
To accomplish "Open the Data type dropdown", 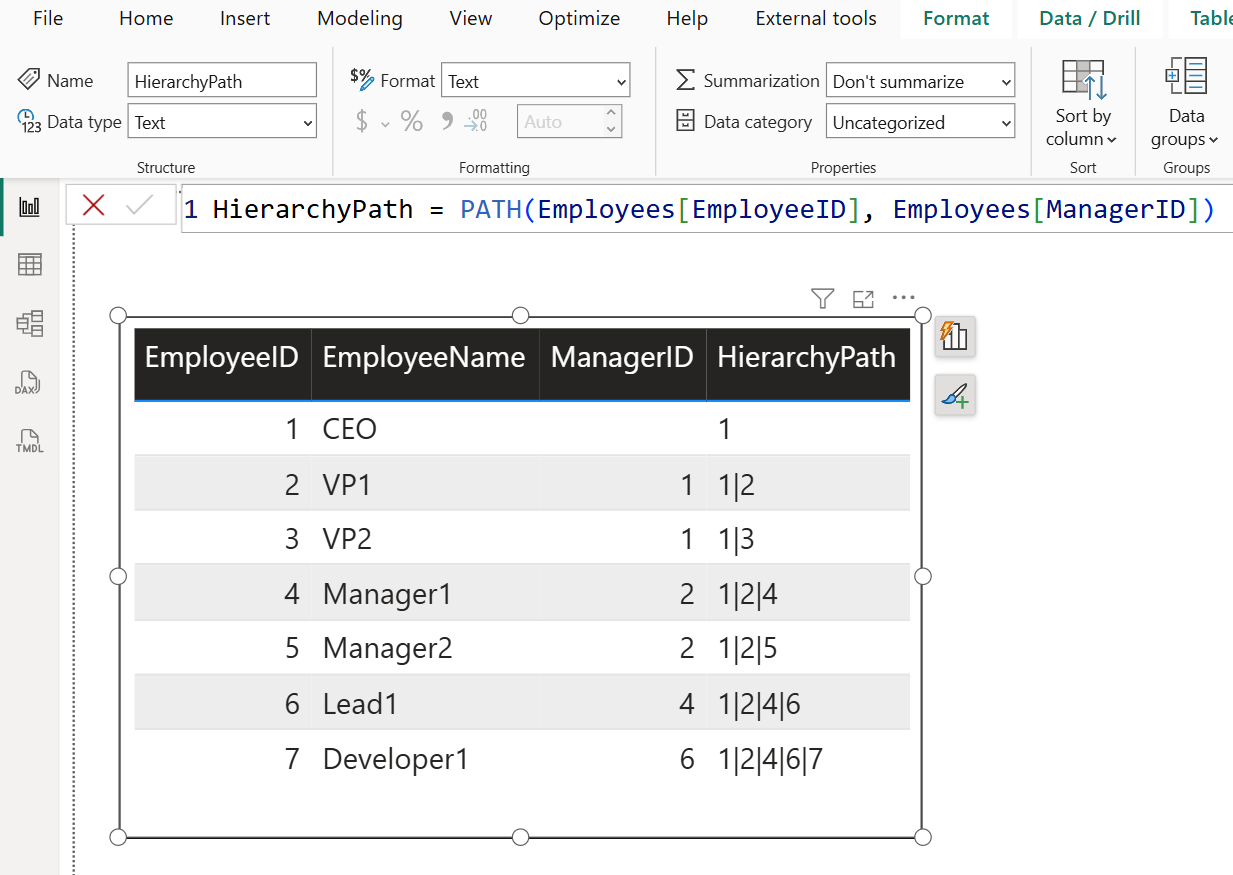I will point(222,121).
